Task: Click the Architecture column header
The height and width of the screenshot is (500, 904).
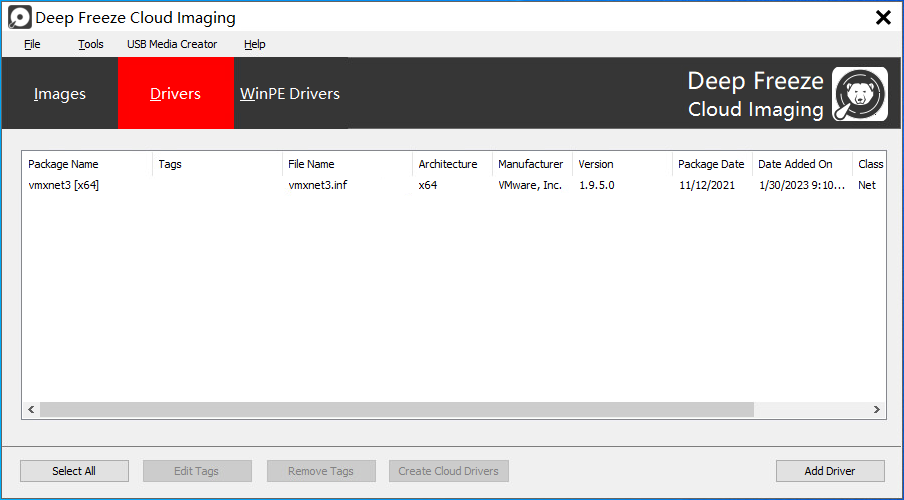Action: [453, 164]
